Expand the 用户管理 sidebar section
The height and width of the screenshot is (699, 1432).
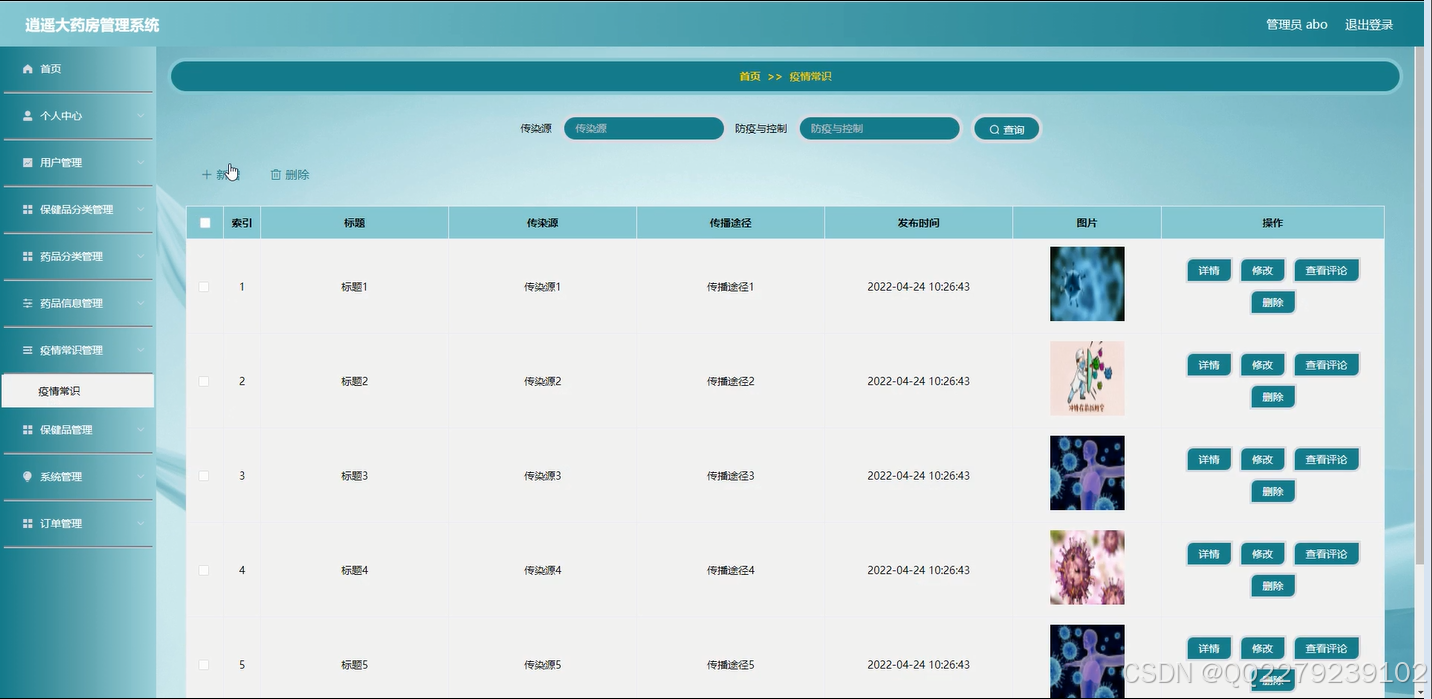[70, 162]
